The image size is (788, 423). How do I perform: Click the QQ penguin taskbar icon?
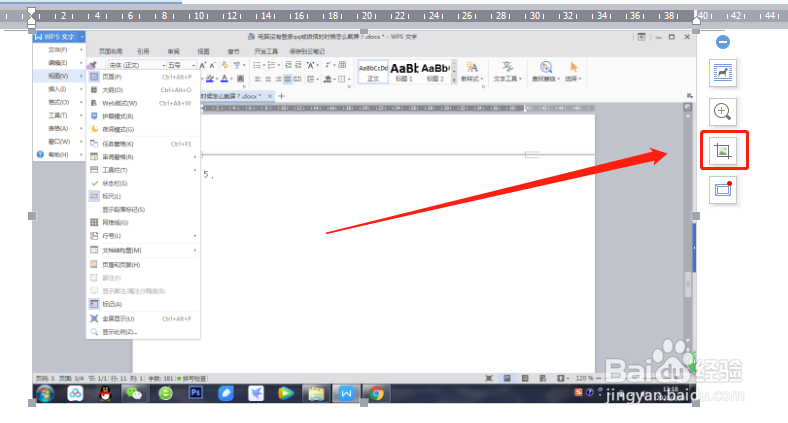(105, 393)
